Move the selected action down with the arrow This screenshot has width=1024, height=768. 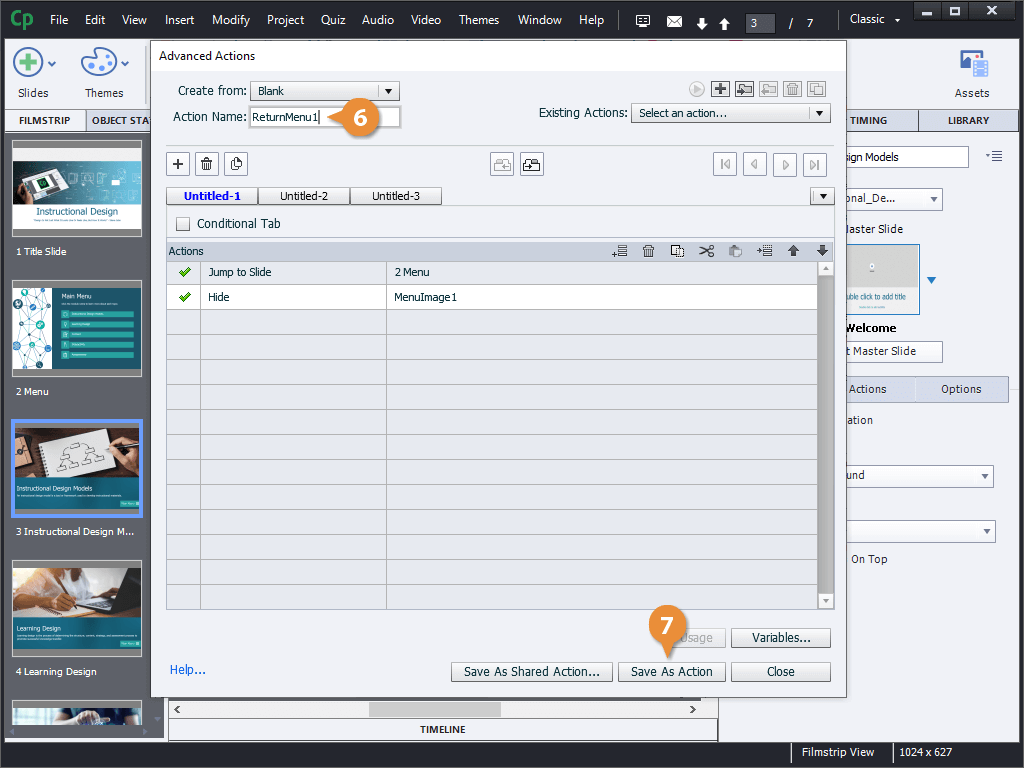pos(822,251)
